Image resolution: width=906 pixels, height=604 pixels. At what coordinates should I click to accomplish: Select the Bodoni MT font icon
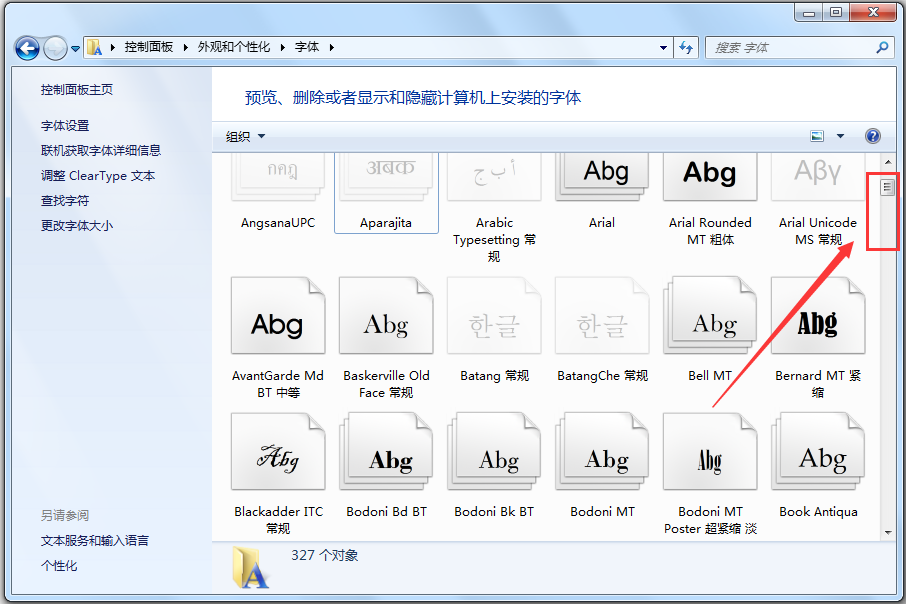(x=602, y=451)
